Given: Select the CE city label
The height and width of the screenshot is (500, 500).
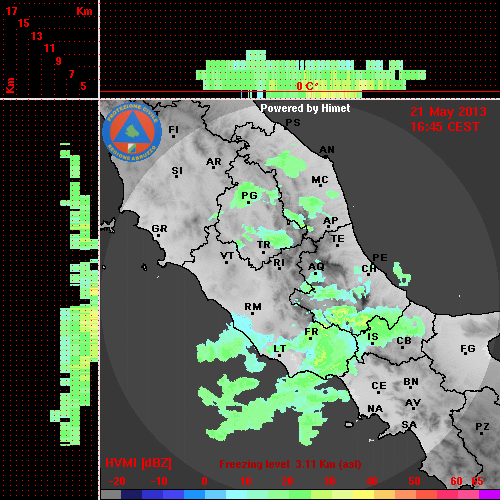Looking at the screenshot, I should pyautogui.click(x=379, y=386).
